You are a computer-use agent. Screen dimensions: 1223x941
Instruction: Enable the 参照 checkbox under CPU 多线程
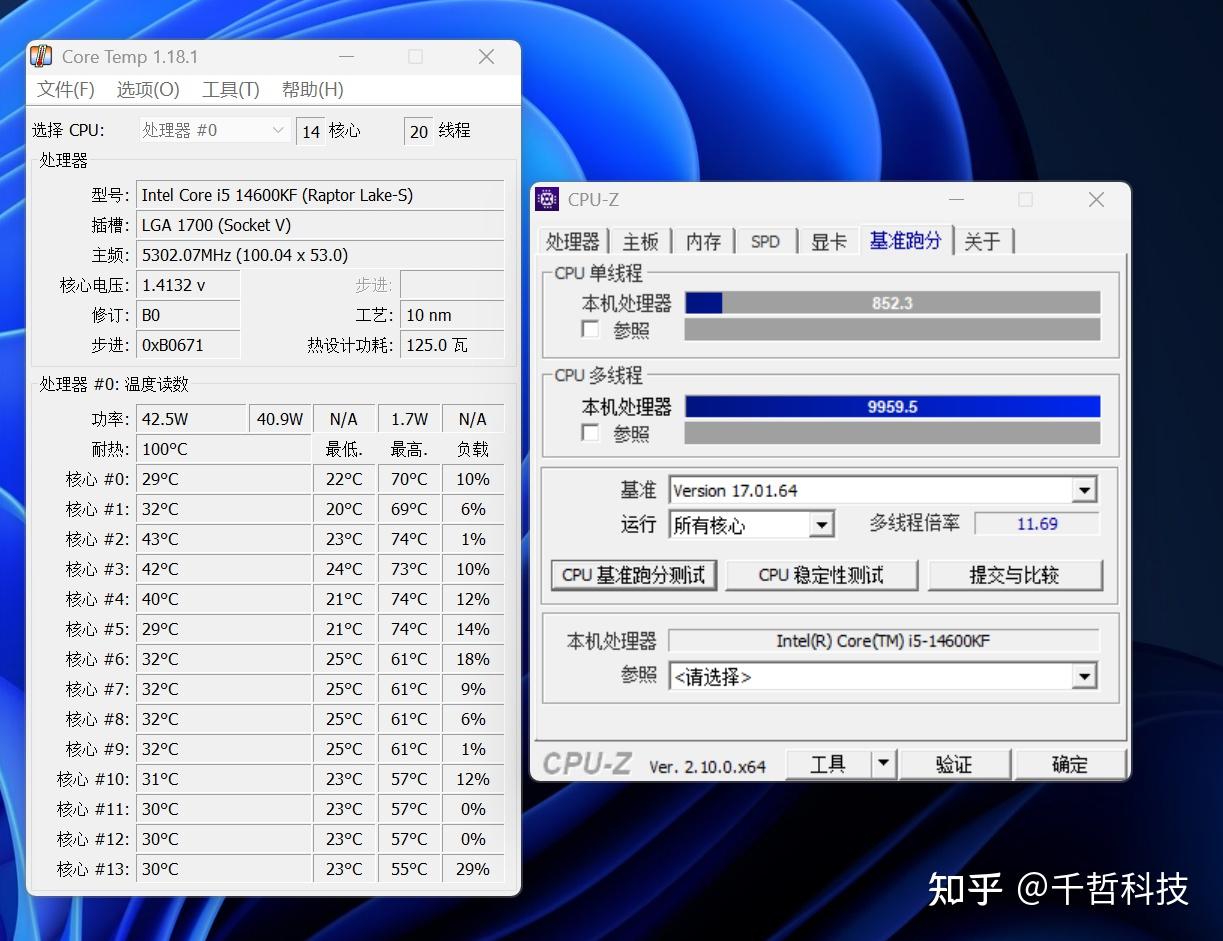591,433
